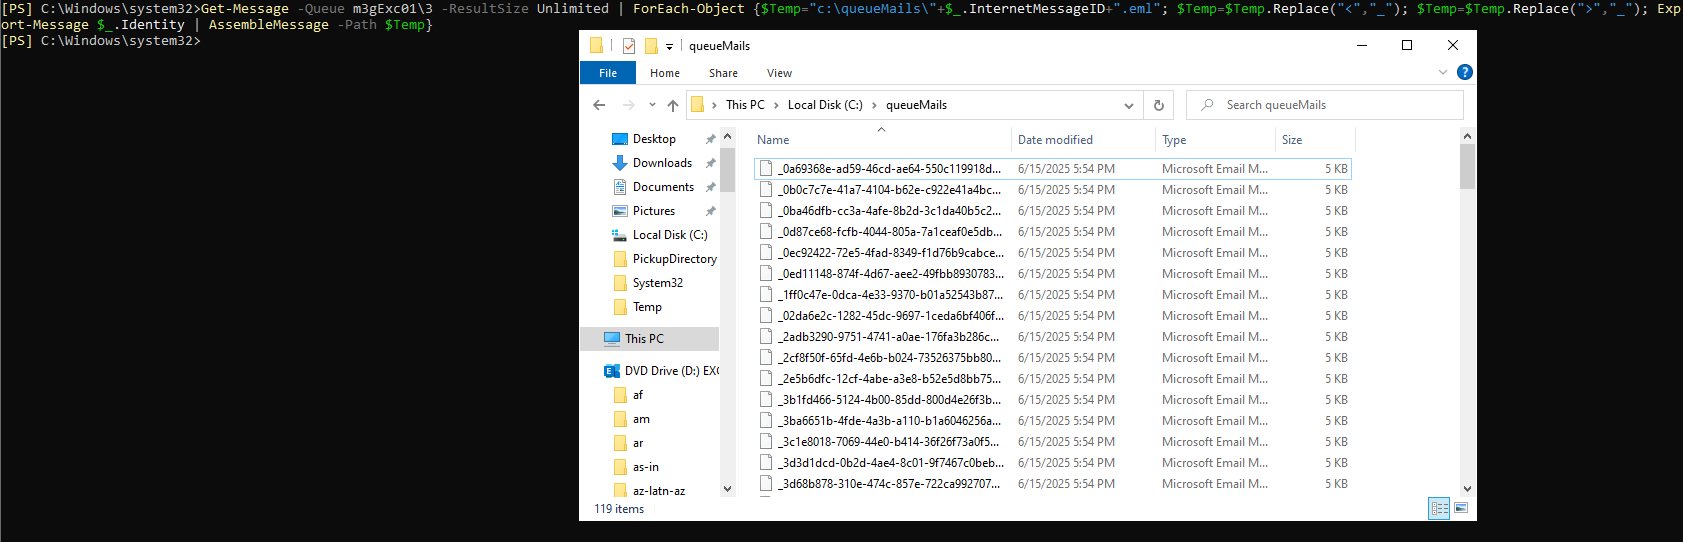The image size is (1683, 542).
Task: Click the file icon of _2cf8f50f-65fd-4e6b file
Action: tap(766, 358)
